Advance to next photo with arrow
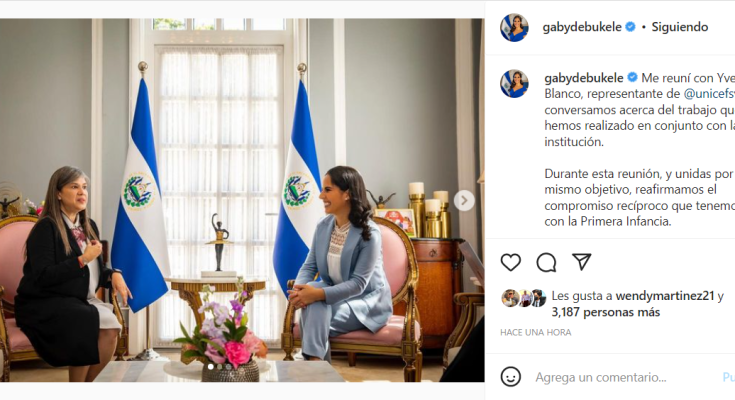 (464, 200)
